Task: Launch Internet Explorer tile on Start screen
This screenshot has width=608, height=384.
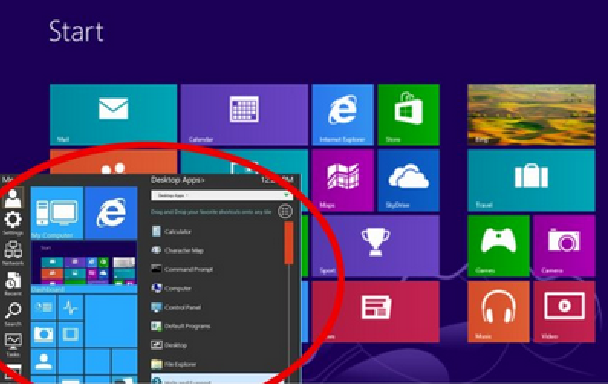Action: (x=343, y=115)
